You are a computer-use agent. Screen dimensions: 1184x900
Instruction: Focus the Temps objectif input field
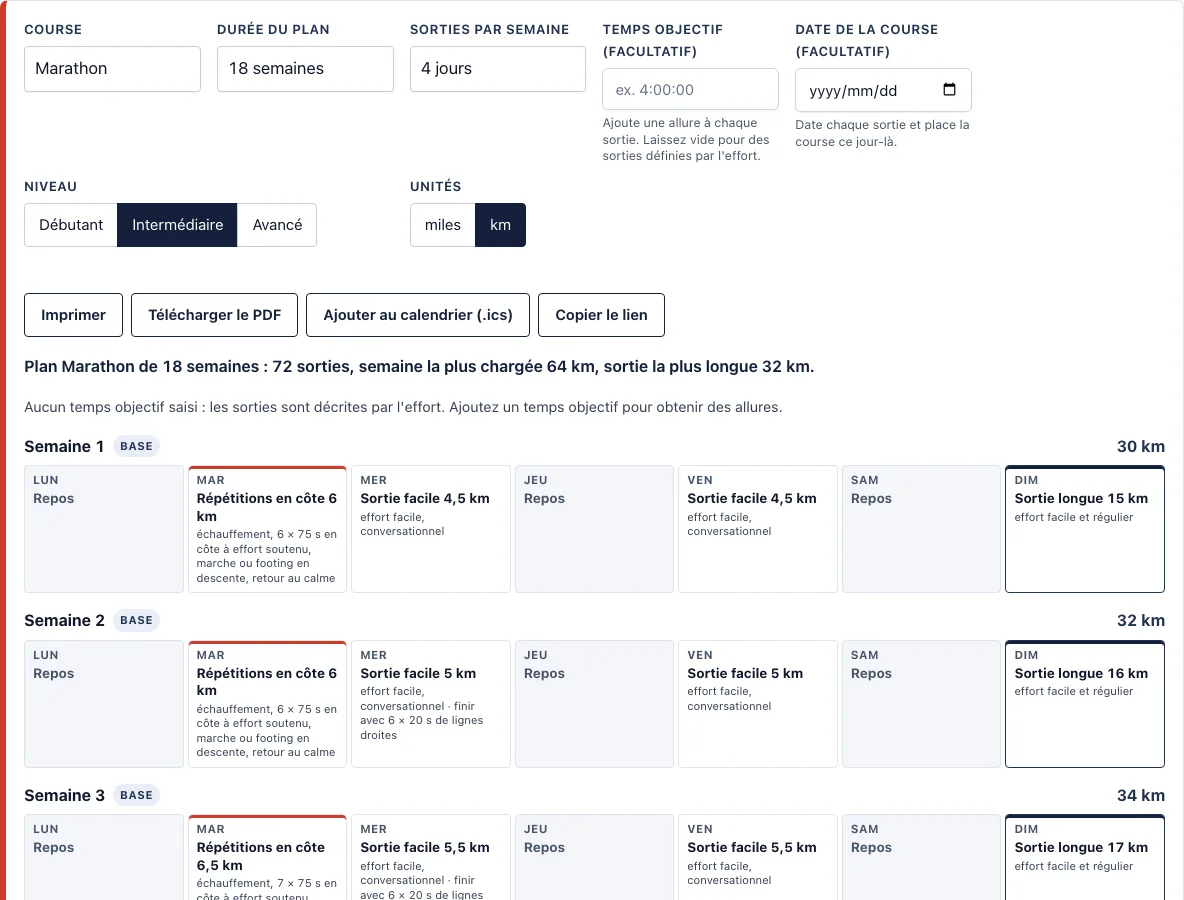690,90
